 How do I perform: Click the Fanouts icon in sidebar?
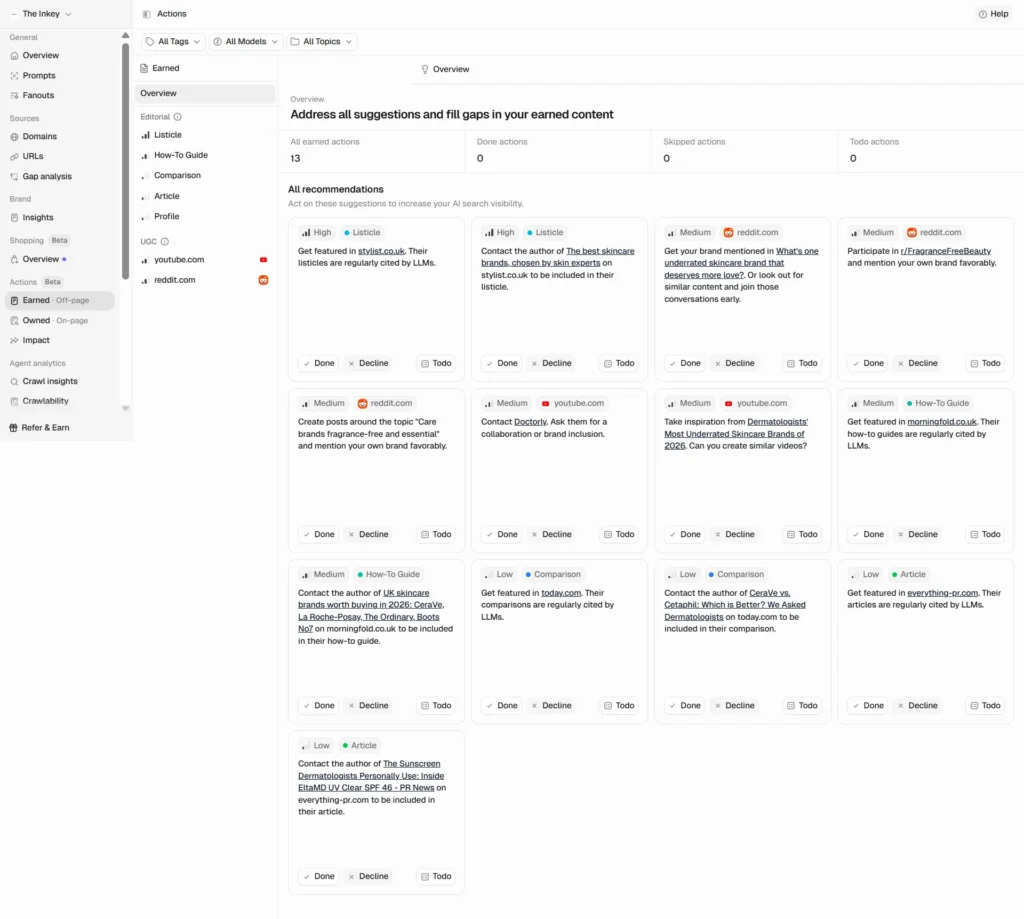14,95
